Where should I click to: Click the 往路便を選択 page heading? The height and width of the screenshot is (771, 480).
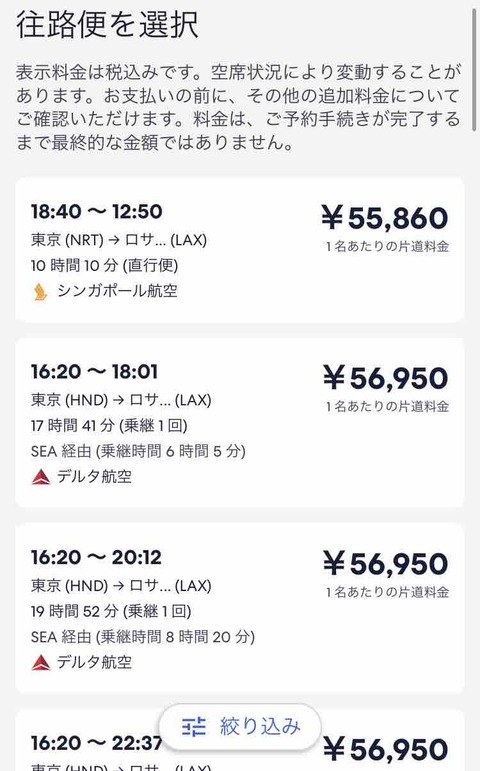[x=107, y=24]
